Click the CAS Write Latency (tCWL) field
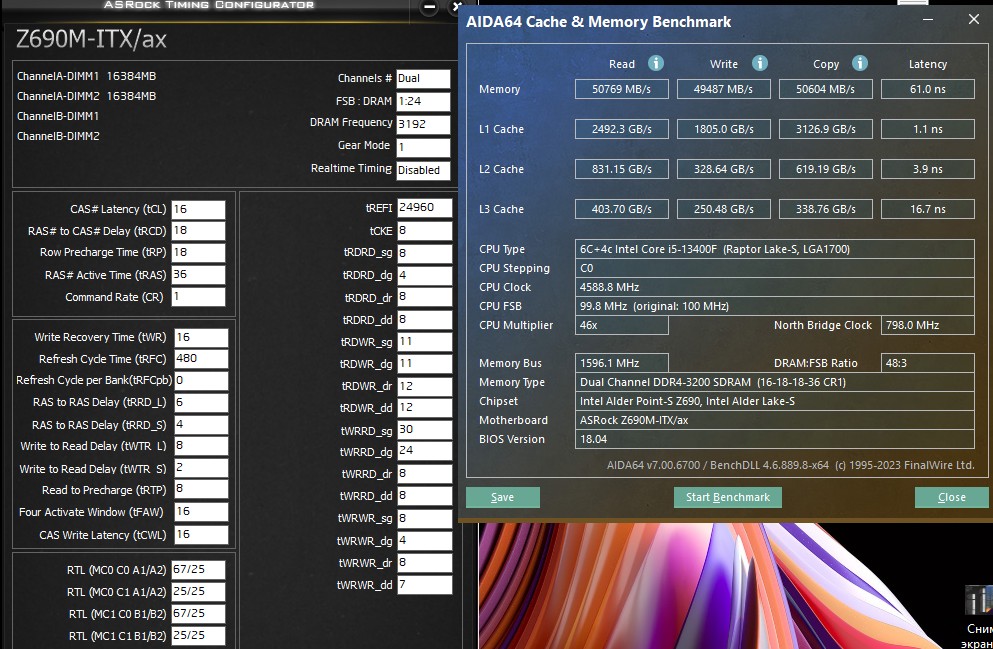 pos(201,534)
